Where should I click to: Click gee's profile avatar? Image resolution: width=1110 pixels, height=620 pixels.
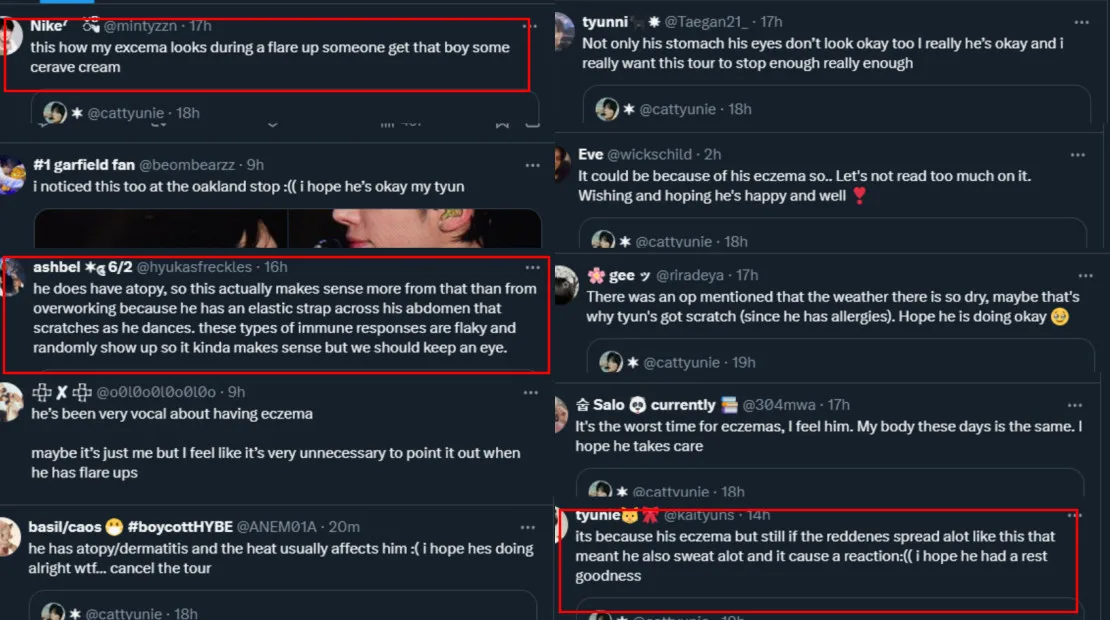[x=565, y=285]
